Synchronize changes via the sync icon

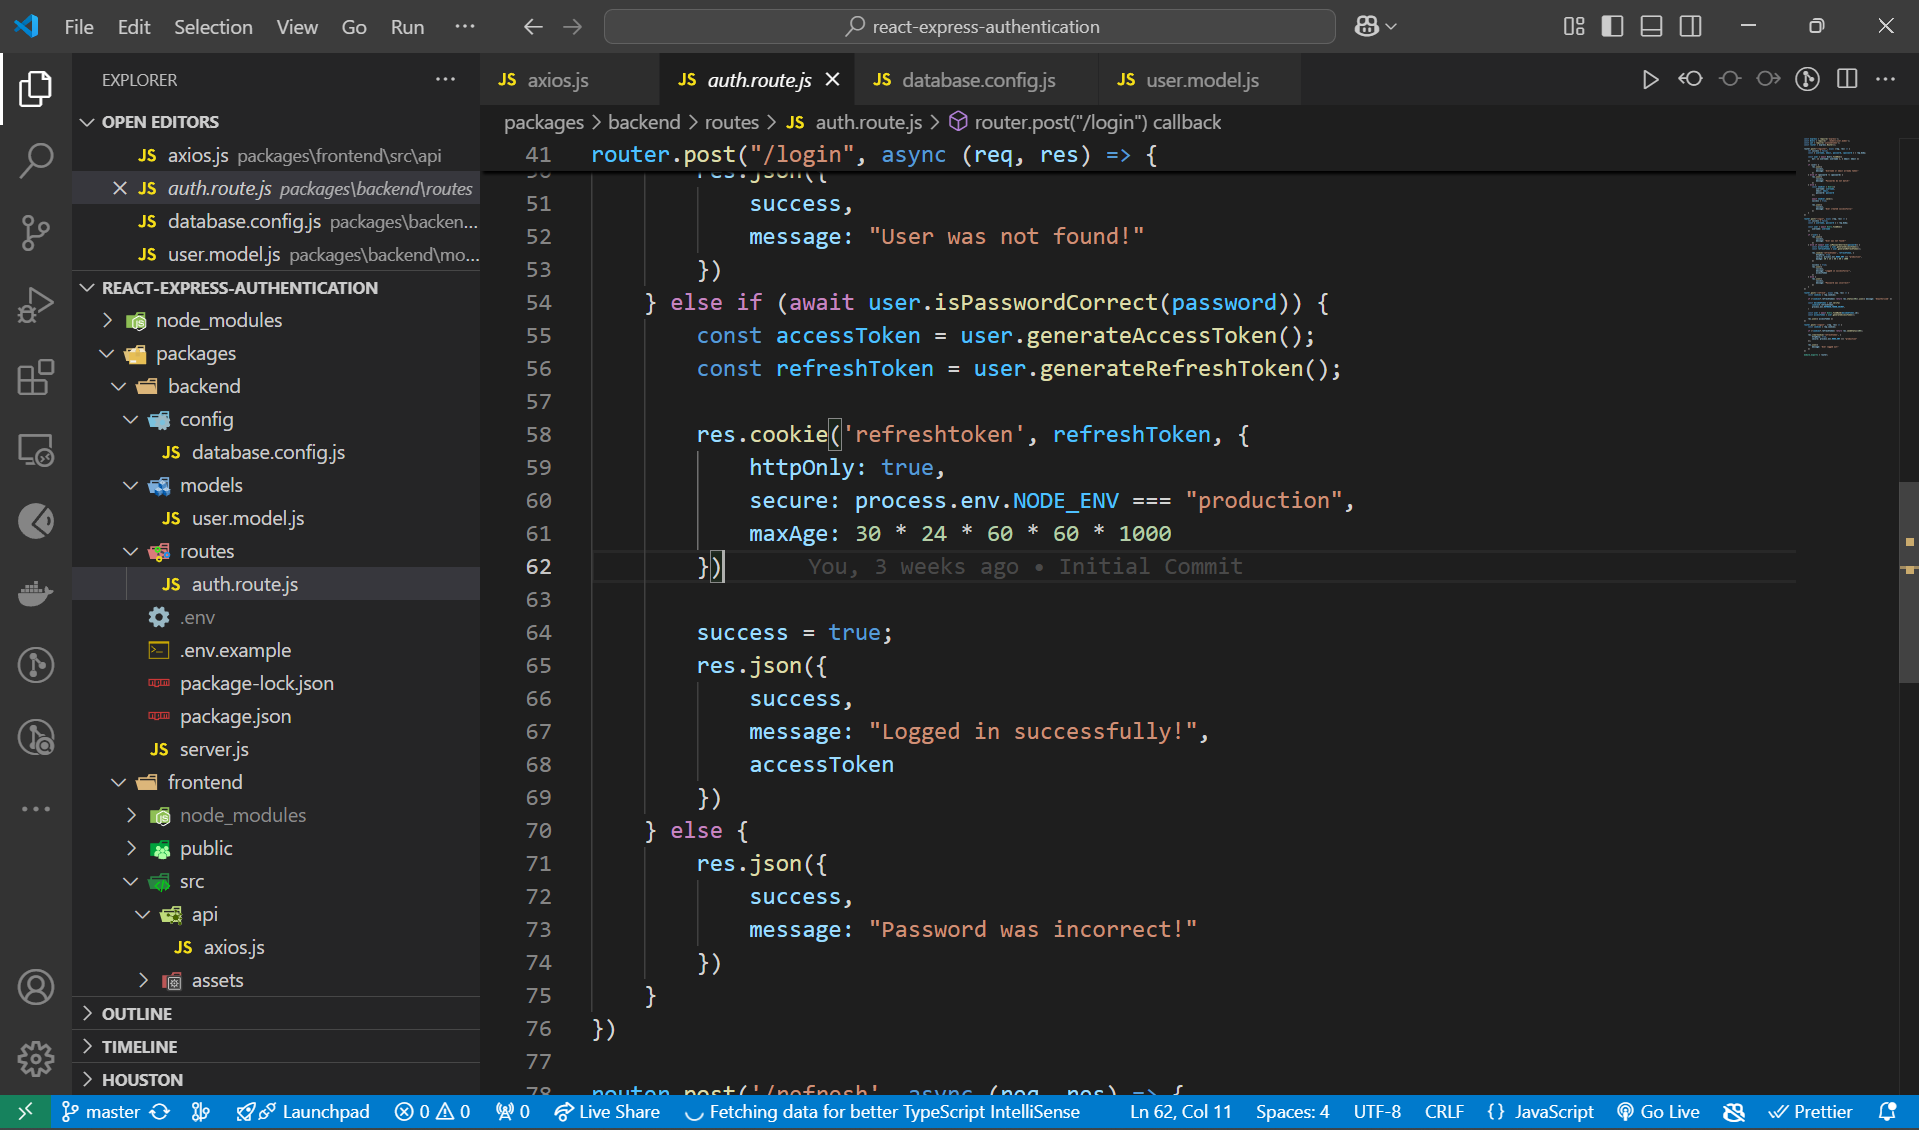[x=160, y=1112]
